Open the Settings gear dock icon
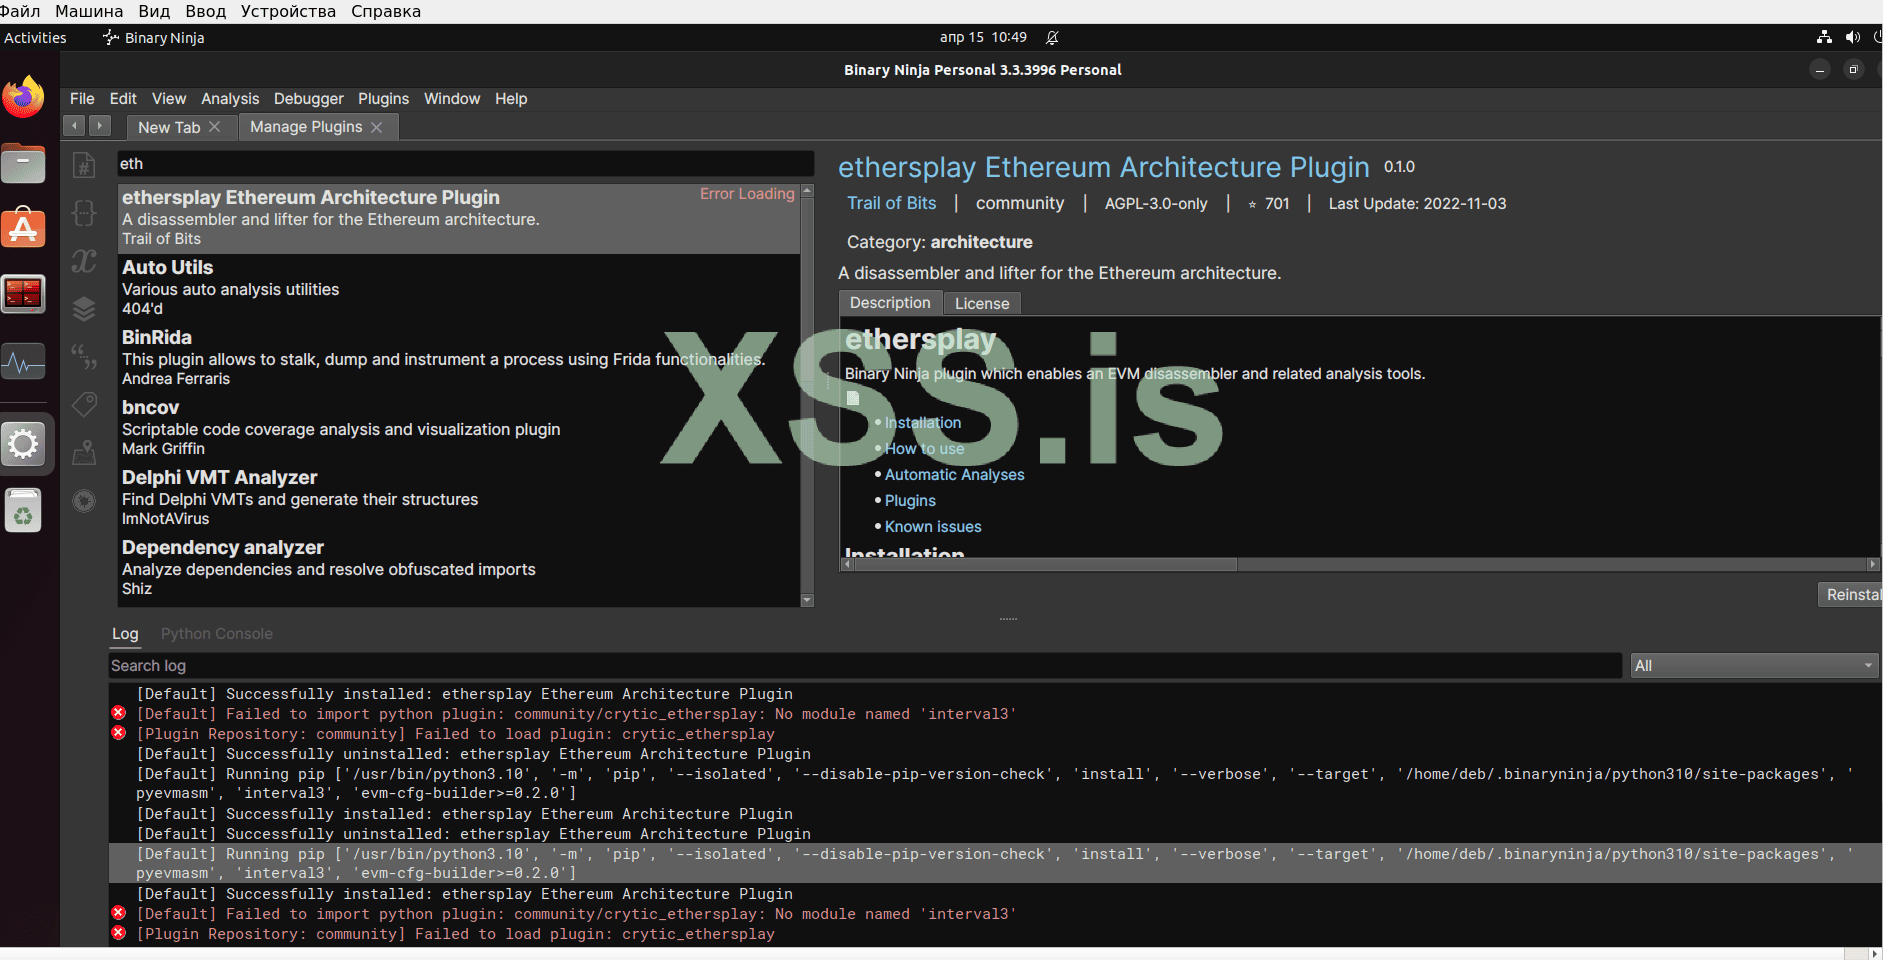This screenshot has height=960, width=1883. tap(23, 444)
